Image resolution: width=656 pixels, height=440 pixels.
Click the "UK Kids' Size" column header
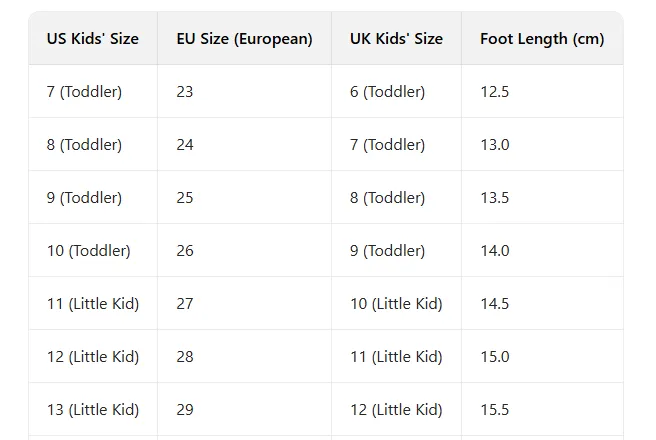pyautogui.click(x=396, y=39)
